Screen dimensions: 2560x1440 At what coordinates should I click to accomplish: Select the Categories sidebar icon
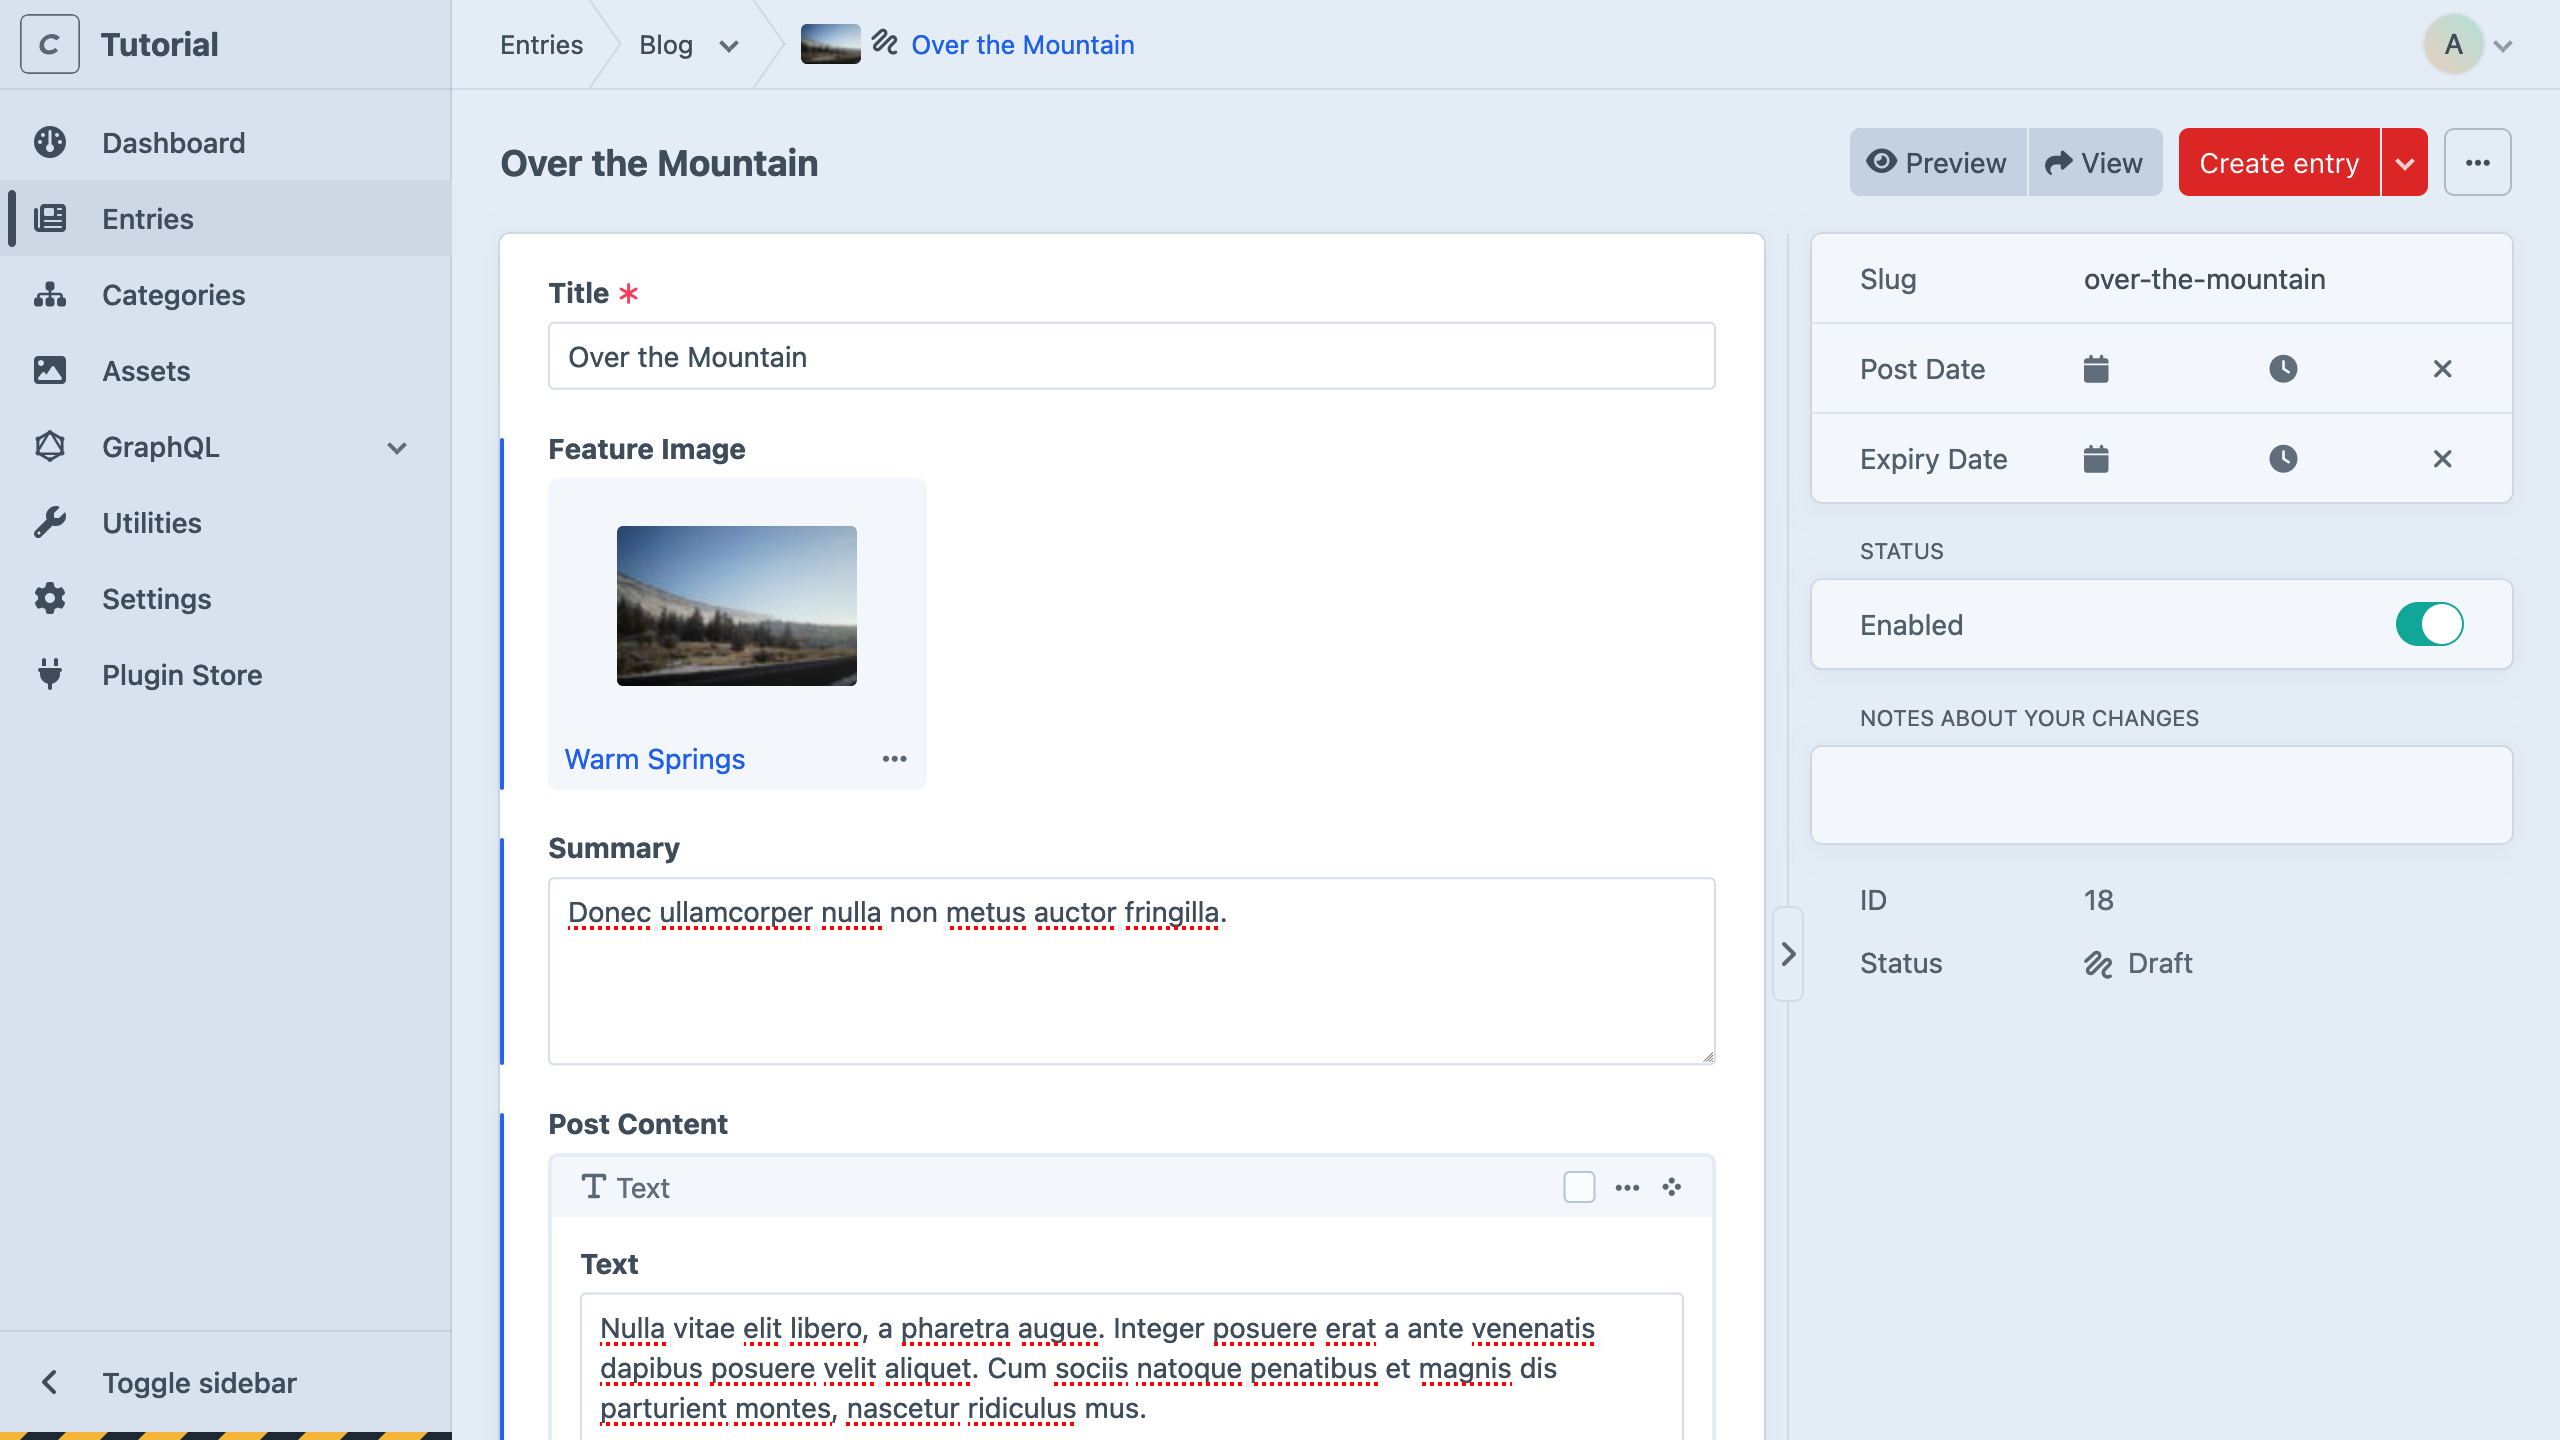[x=50, y=295]
